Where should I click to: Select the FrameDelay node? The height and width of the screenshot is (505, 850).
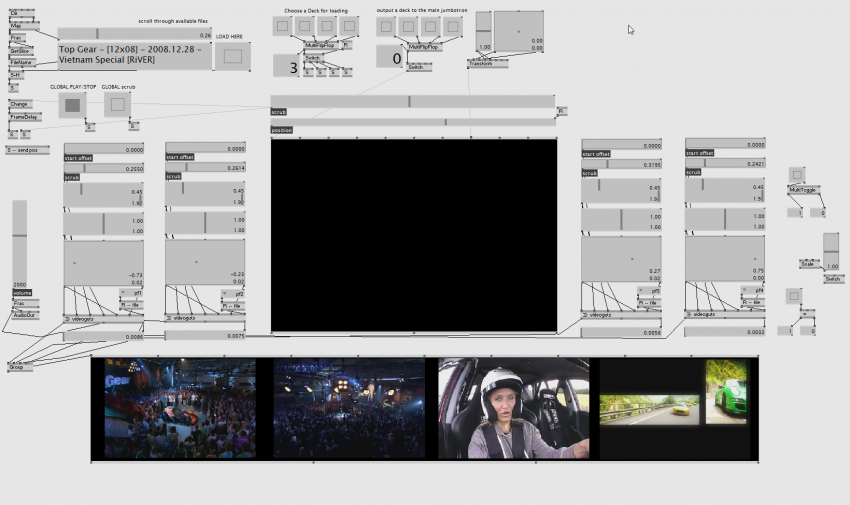(24, 116)
